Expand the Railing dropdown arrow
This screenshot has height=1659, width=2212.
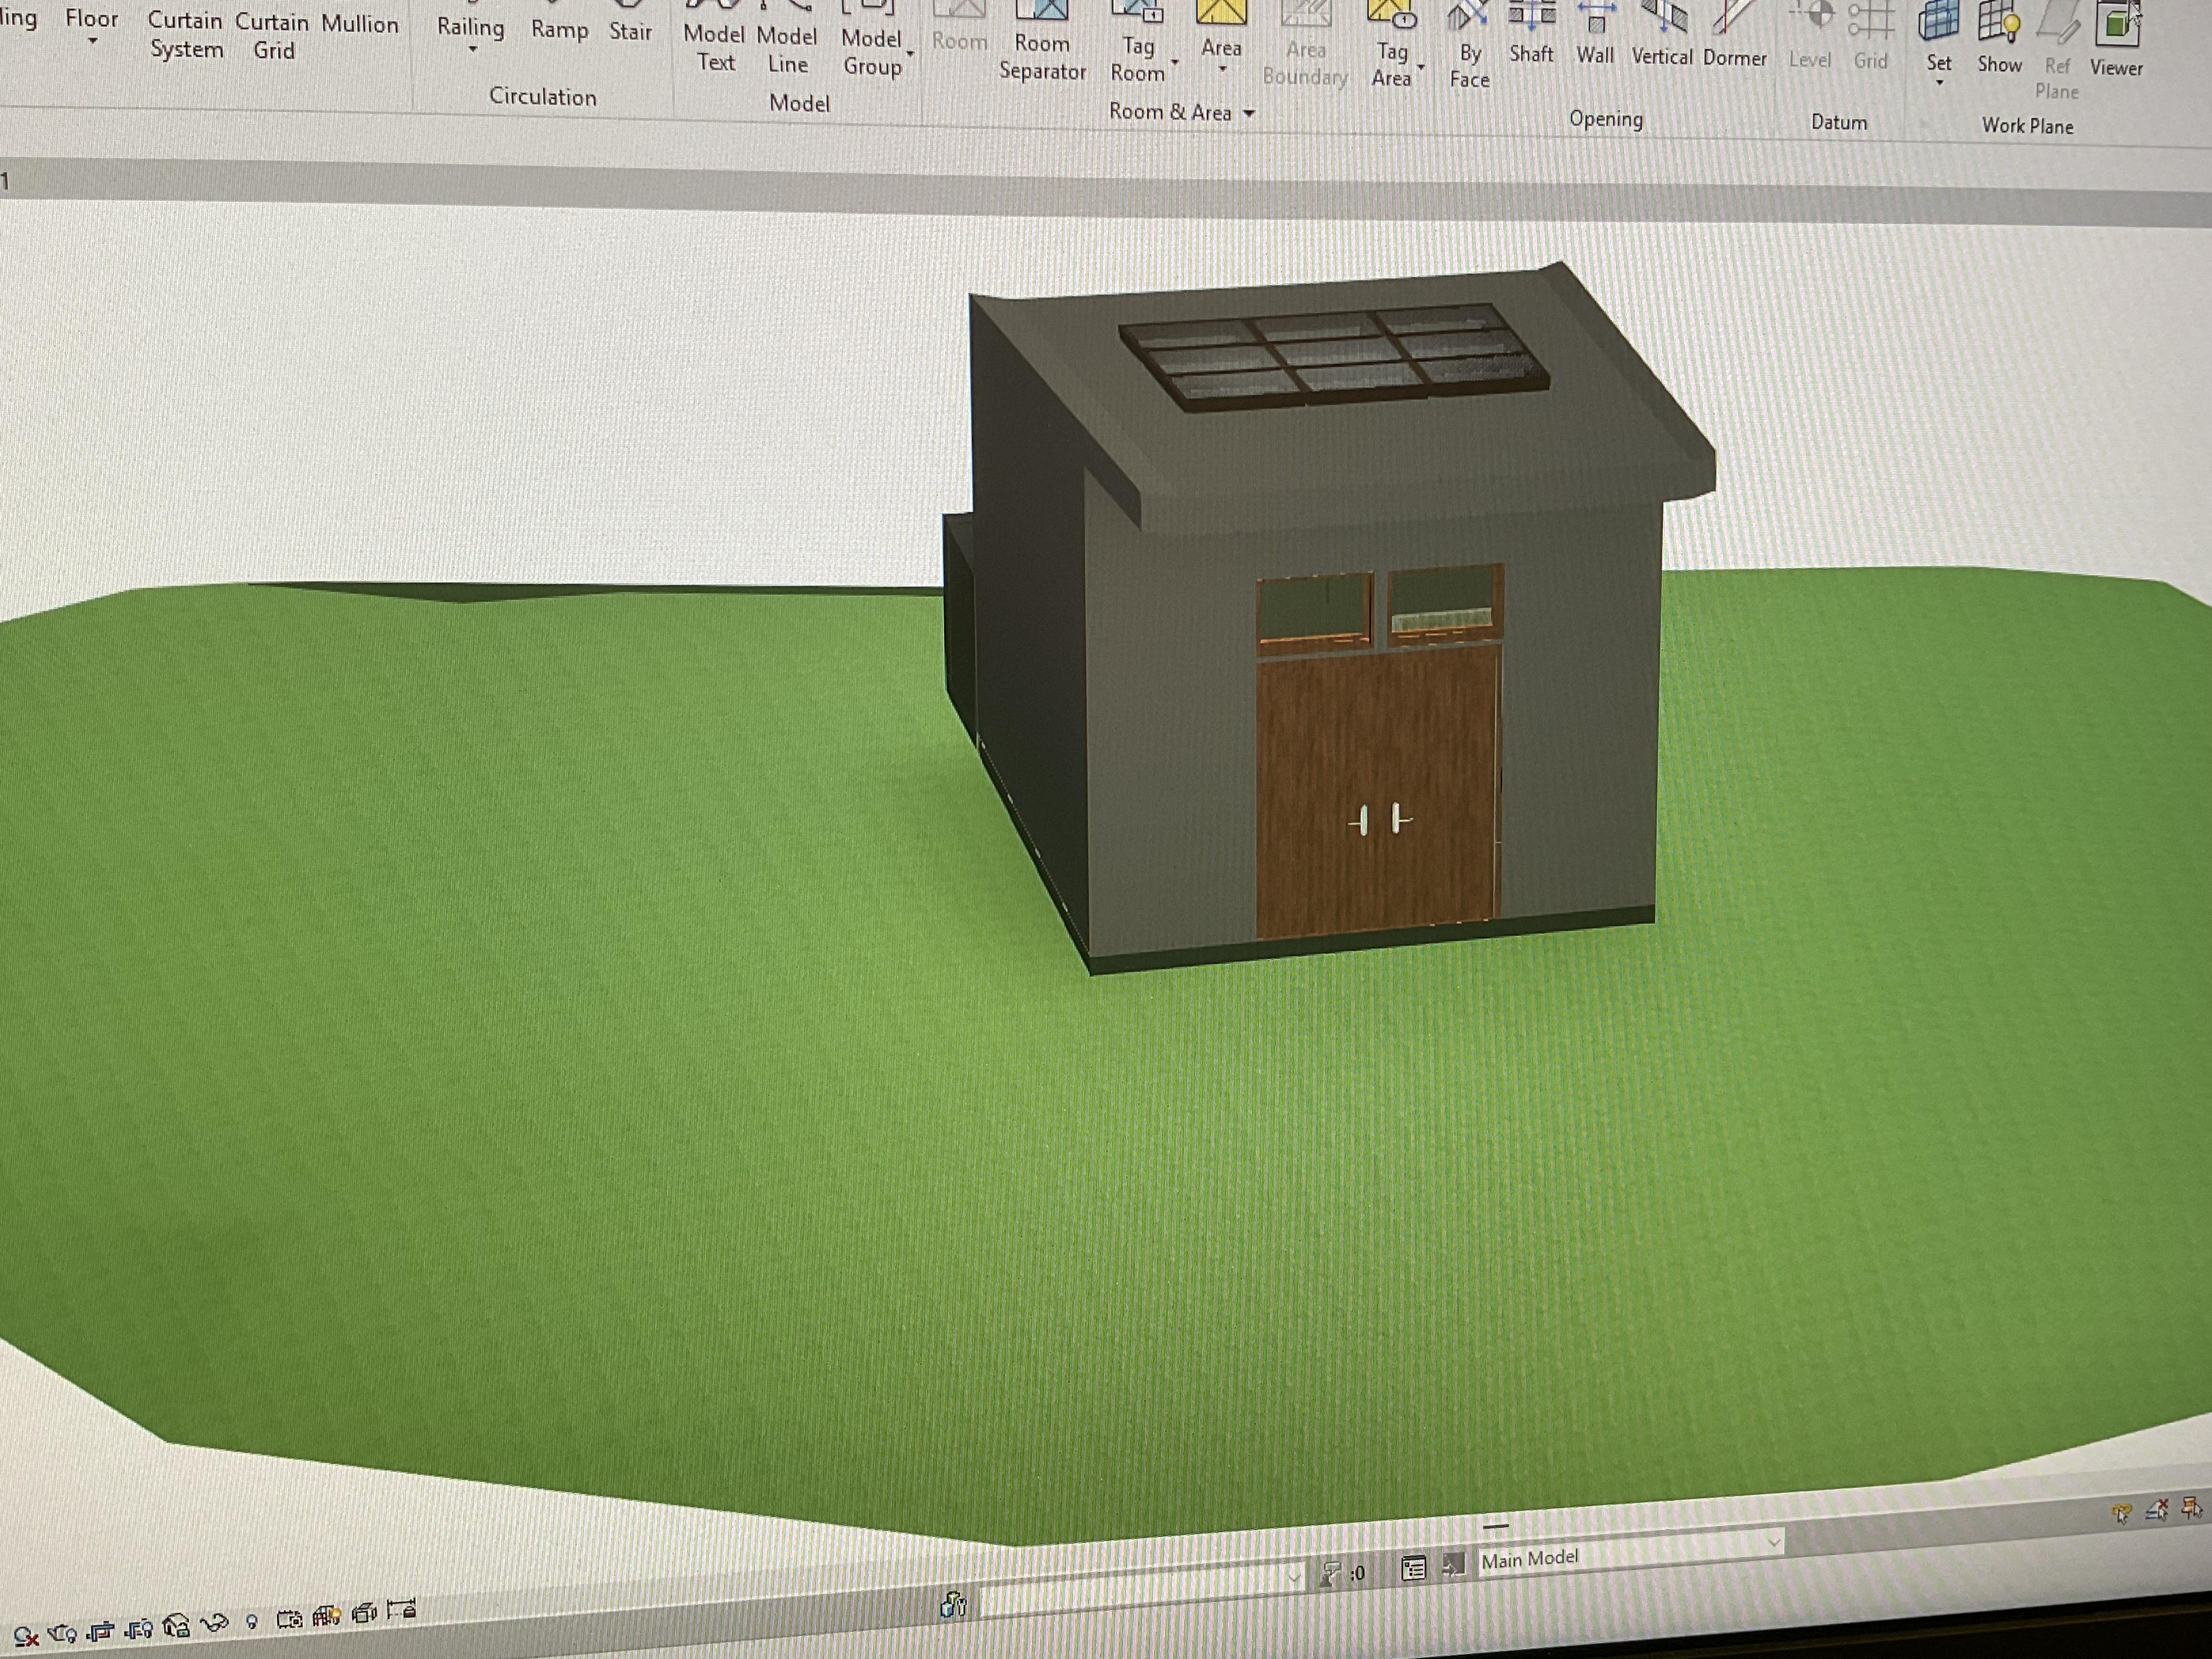pyautogui.click(x=472, y=50)
